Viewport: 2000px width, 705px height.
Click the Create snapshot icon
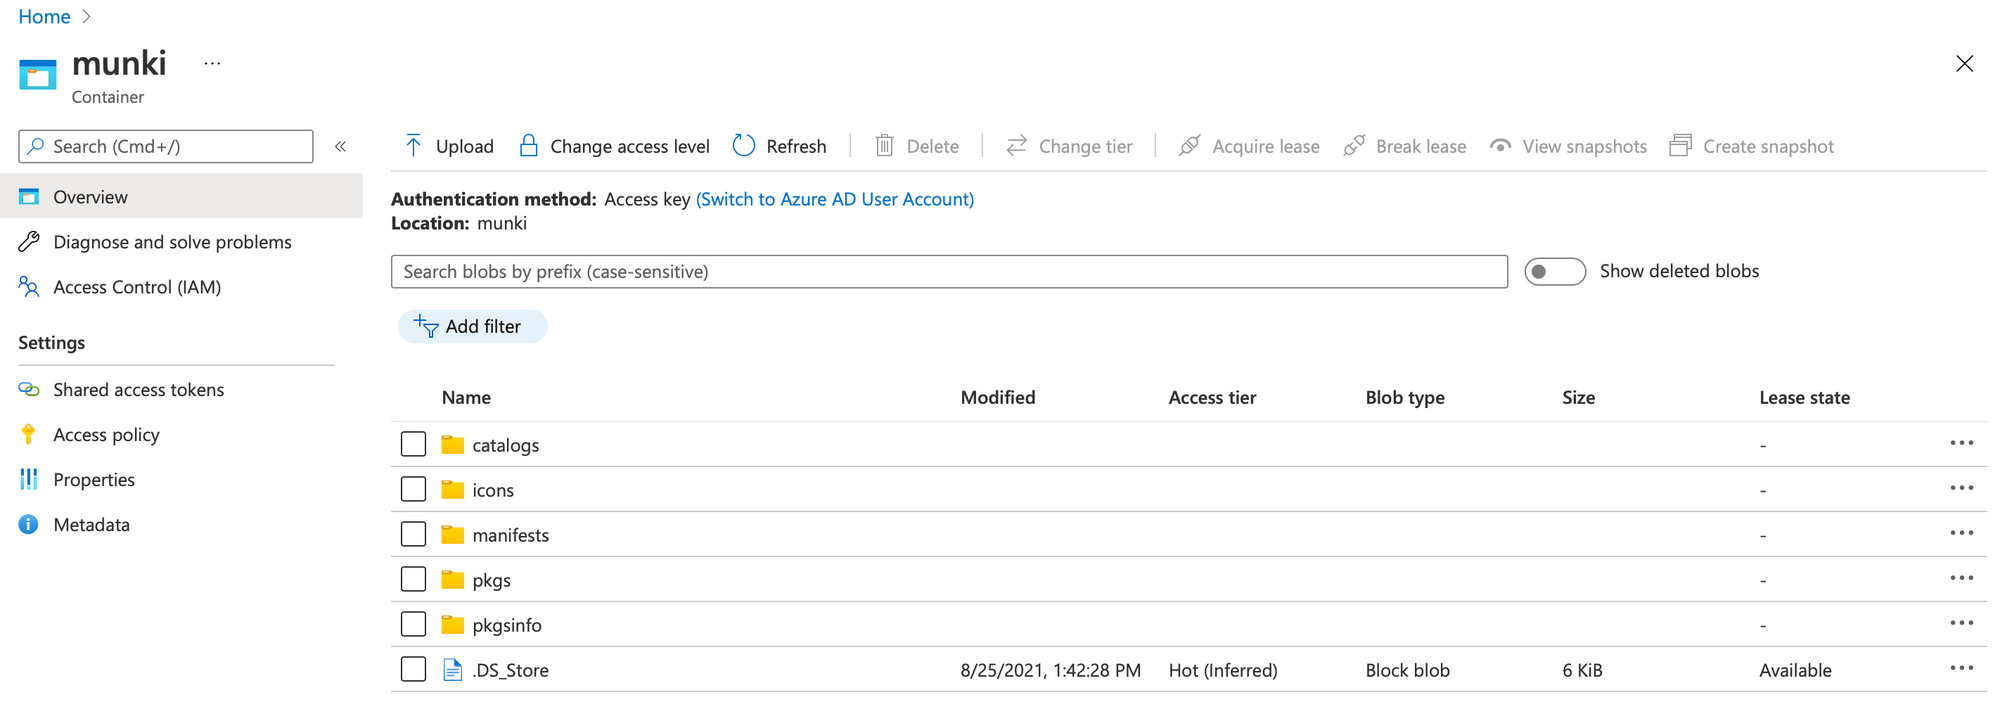pos(1680,146)
